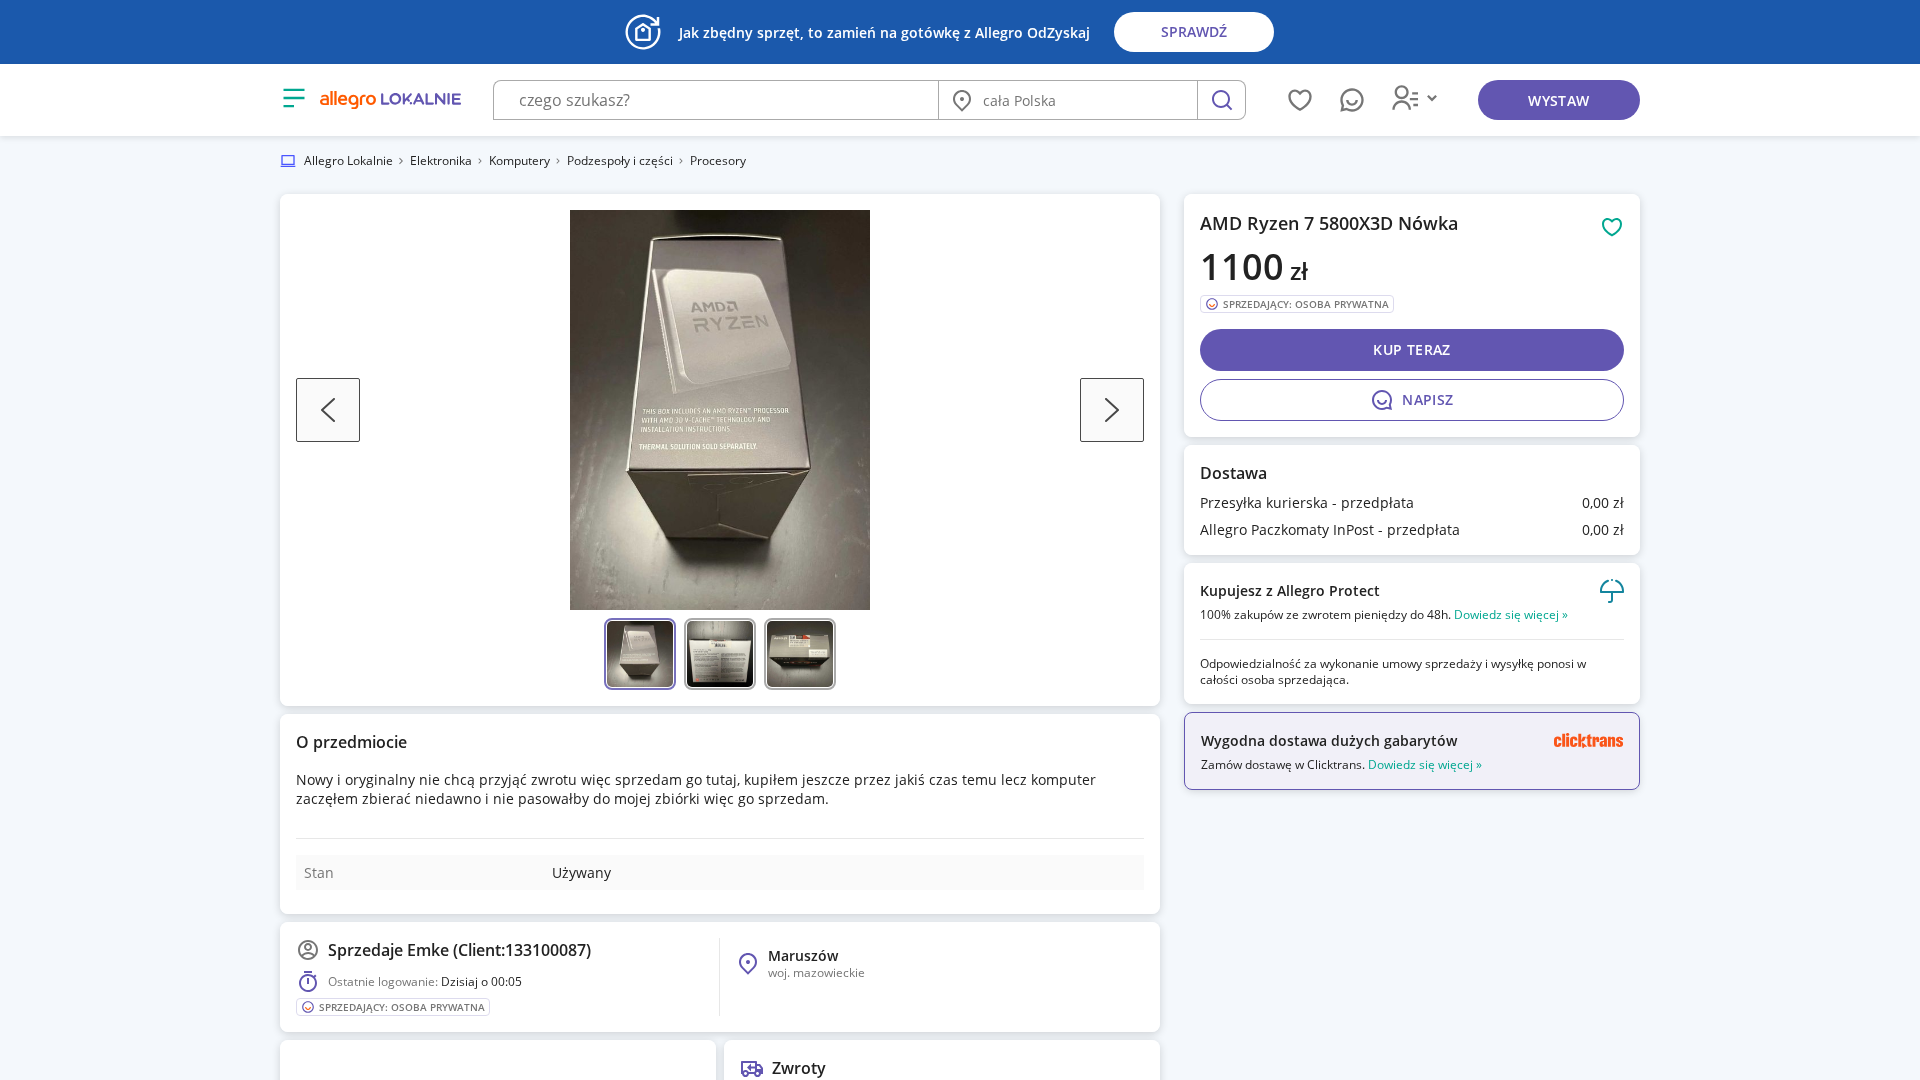Click the location pin in search bar
This screenshot has height=1080, width=1920.
[x=962, y=100]
